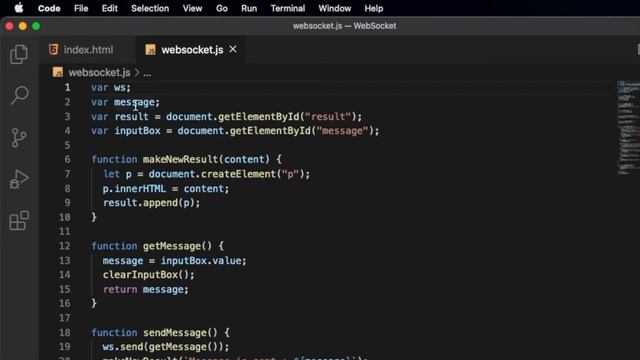Open the Source Control view
640x360 pixels.
point(18,138)
